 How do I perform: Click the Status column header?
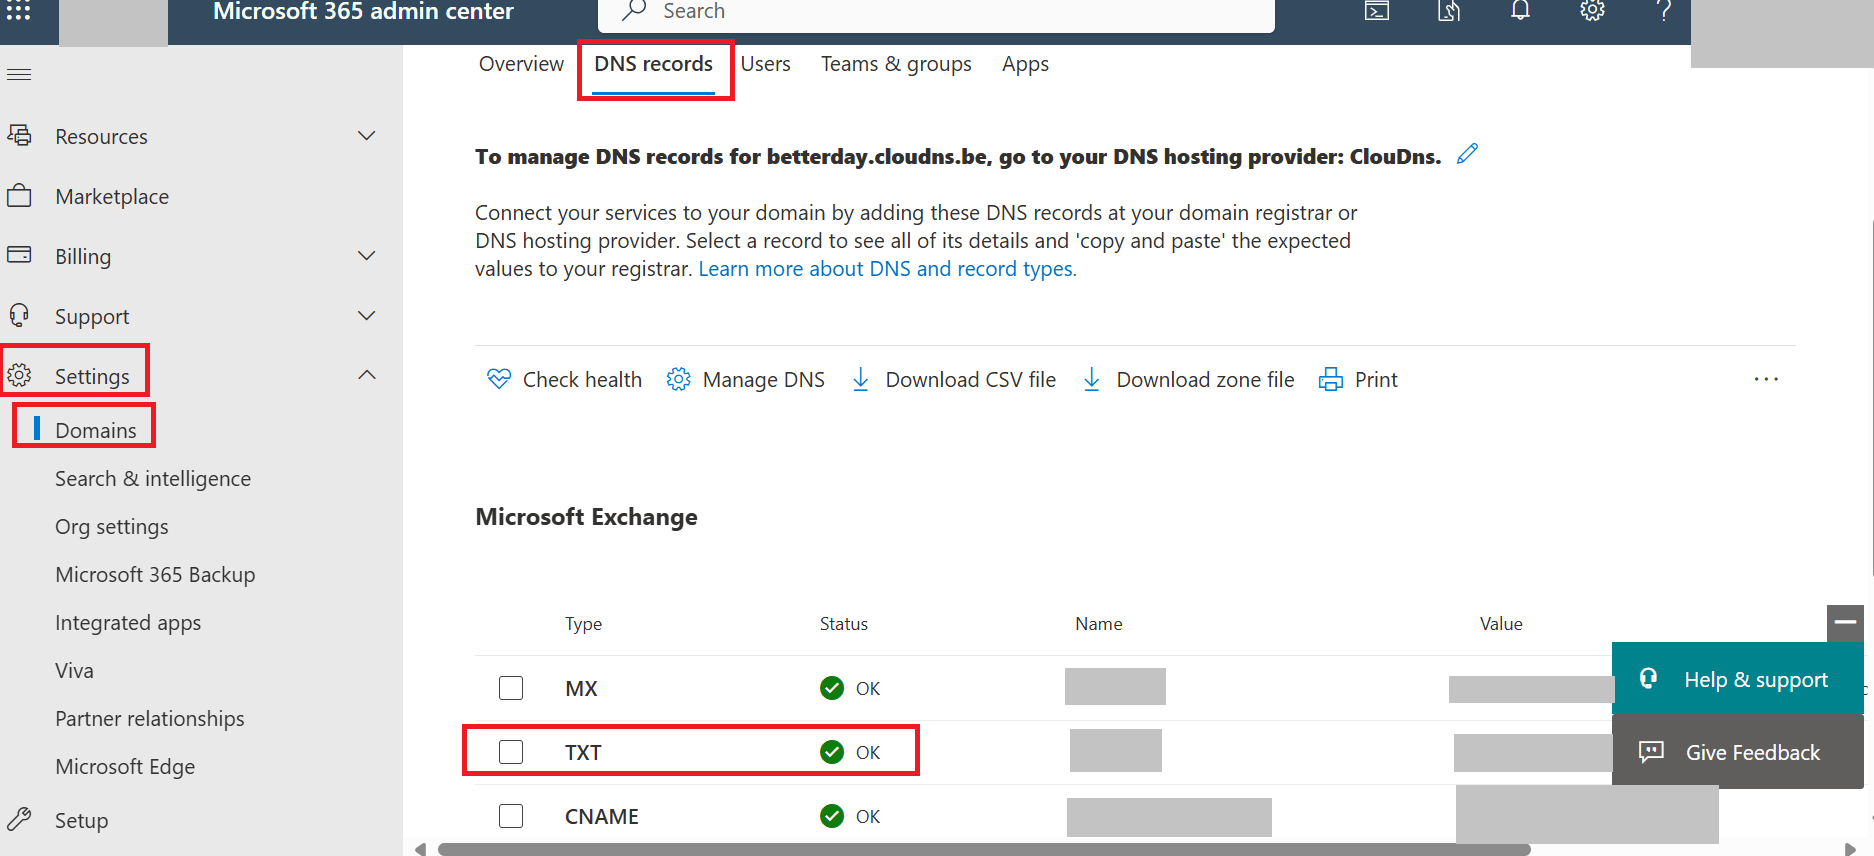[x=844, y=624]
